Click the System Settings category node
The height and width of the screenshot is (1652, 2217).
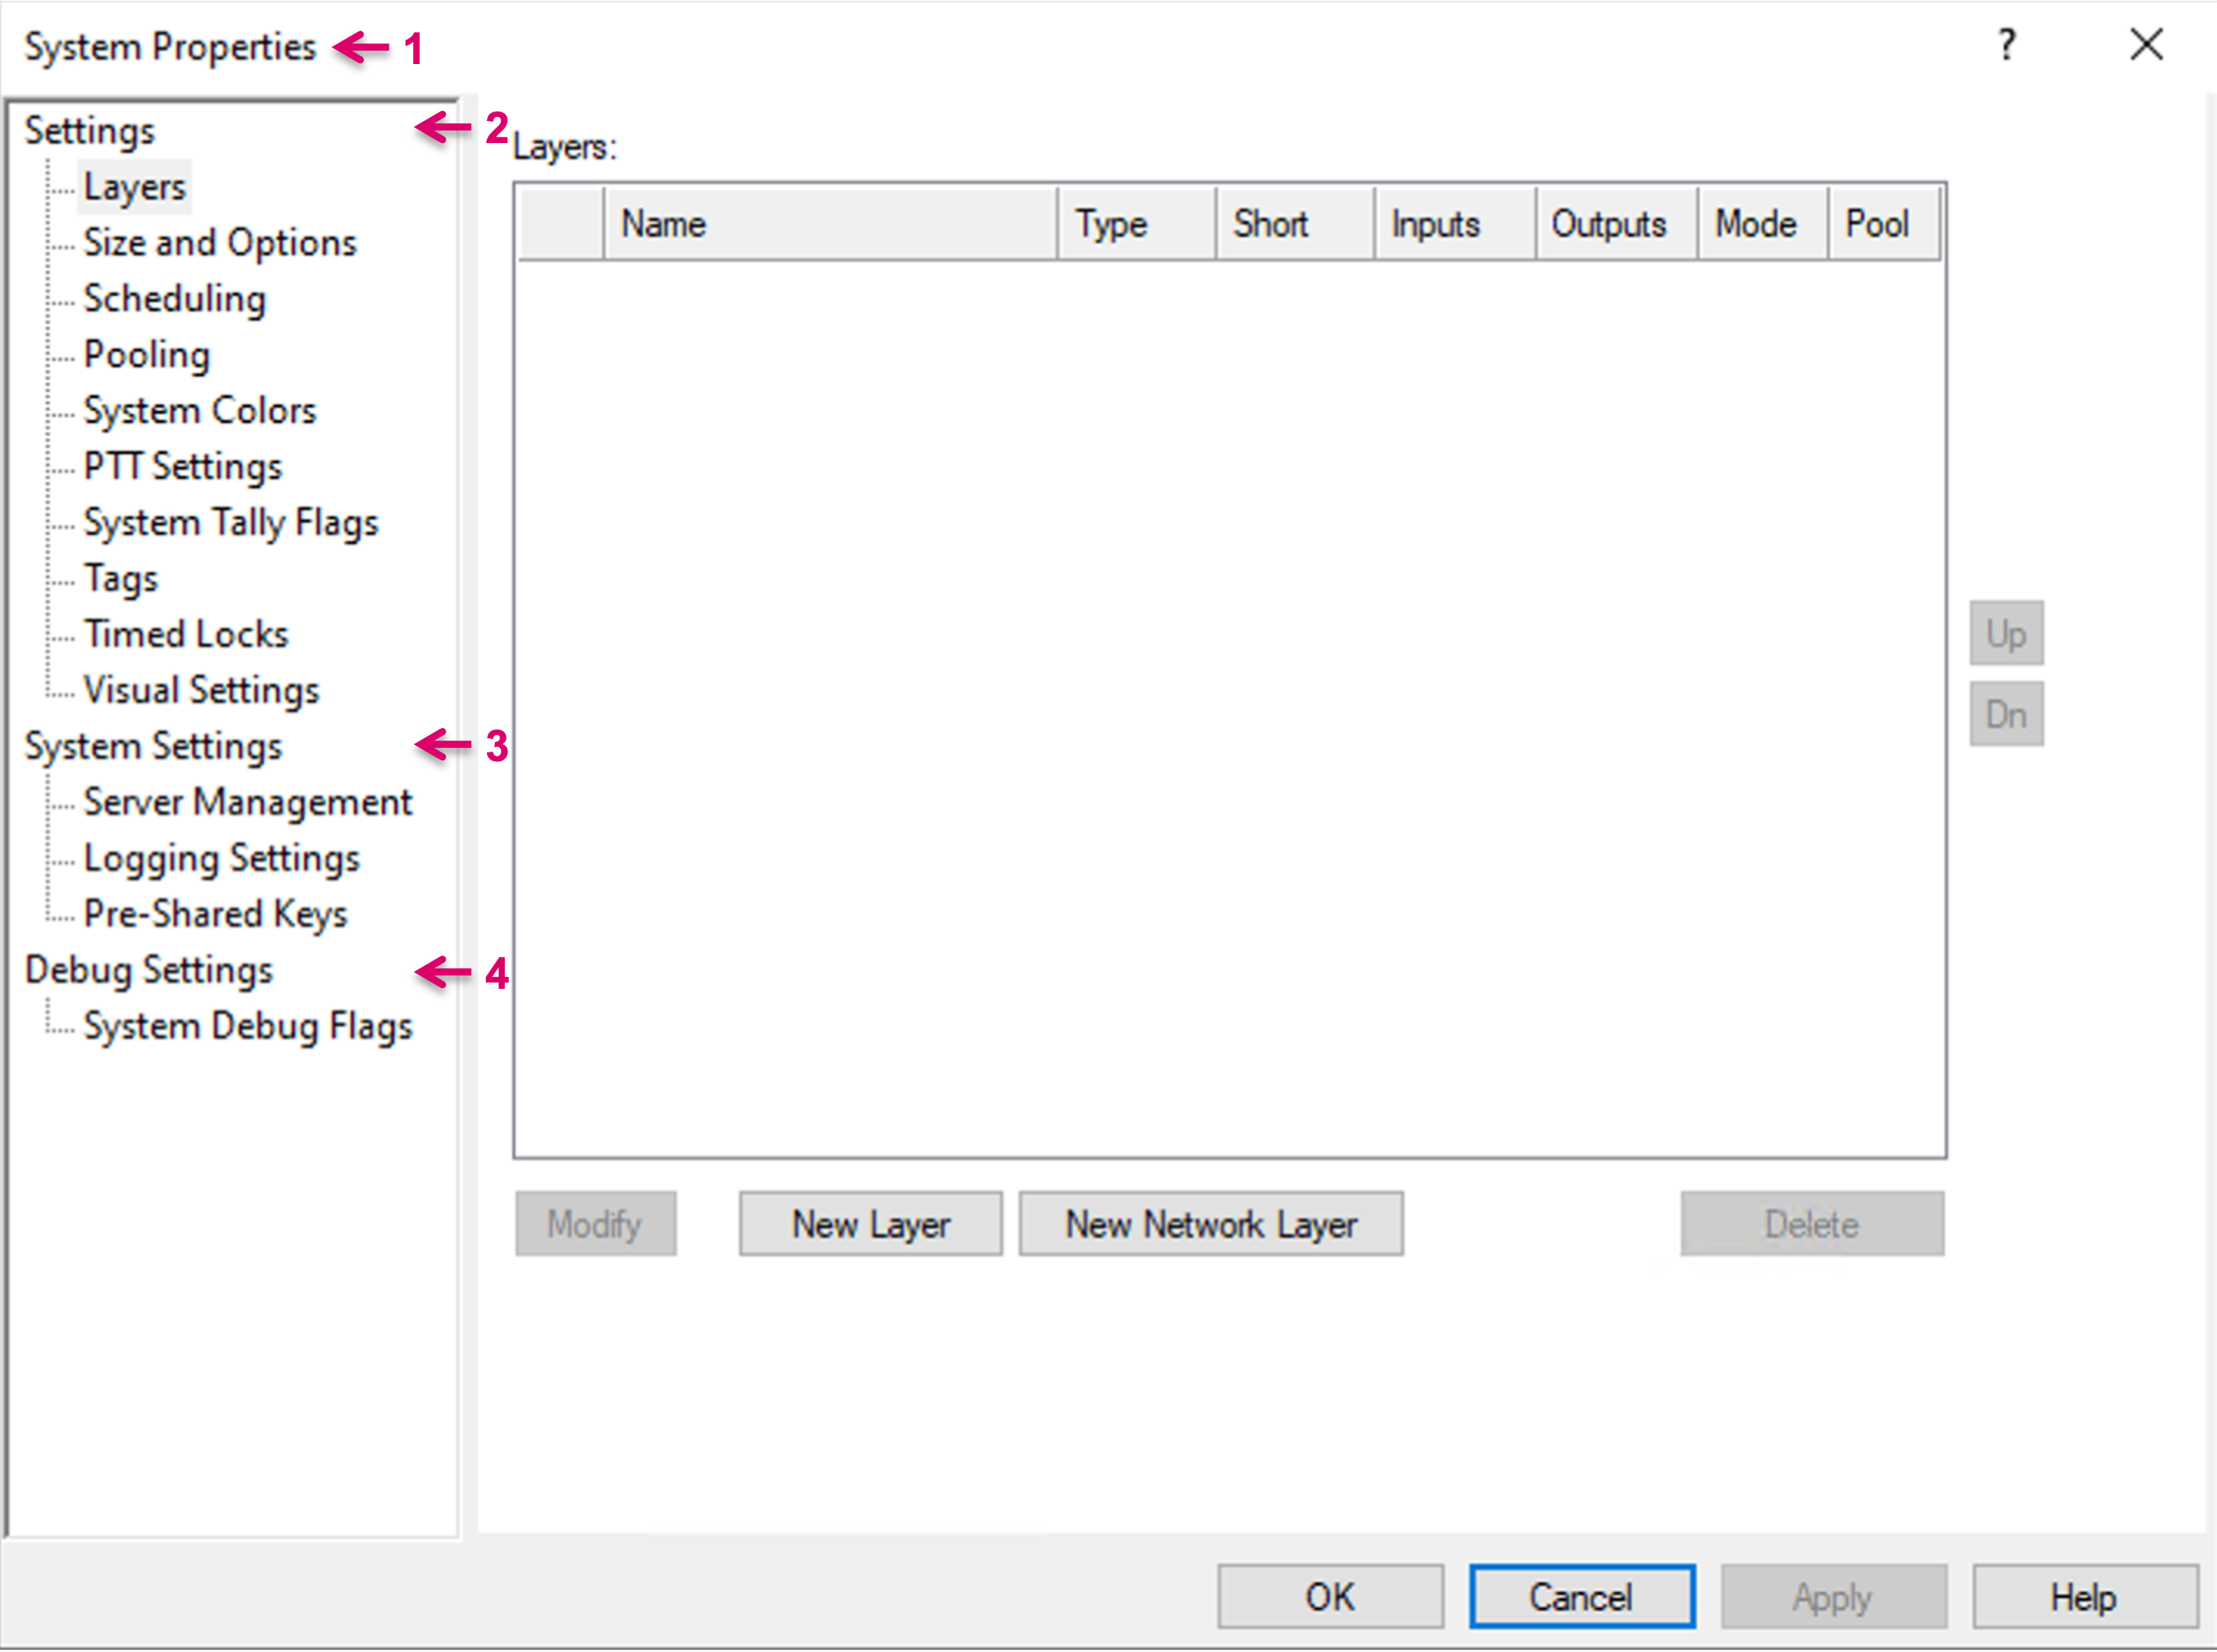(153, 747)
